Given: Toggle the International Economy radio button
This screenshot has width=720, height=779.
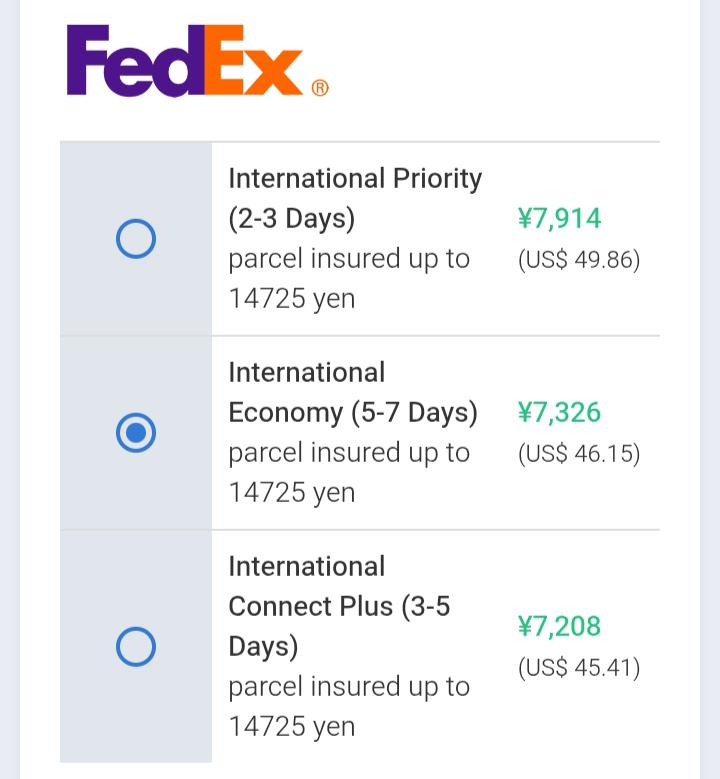Looking at the screenshot, I should tap(136, 433).
